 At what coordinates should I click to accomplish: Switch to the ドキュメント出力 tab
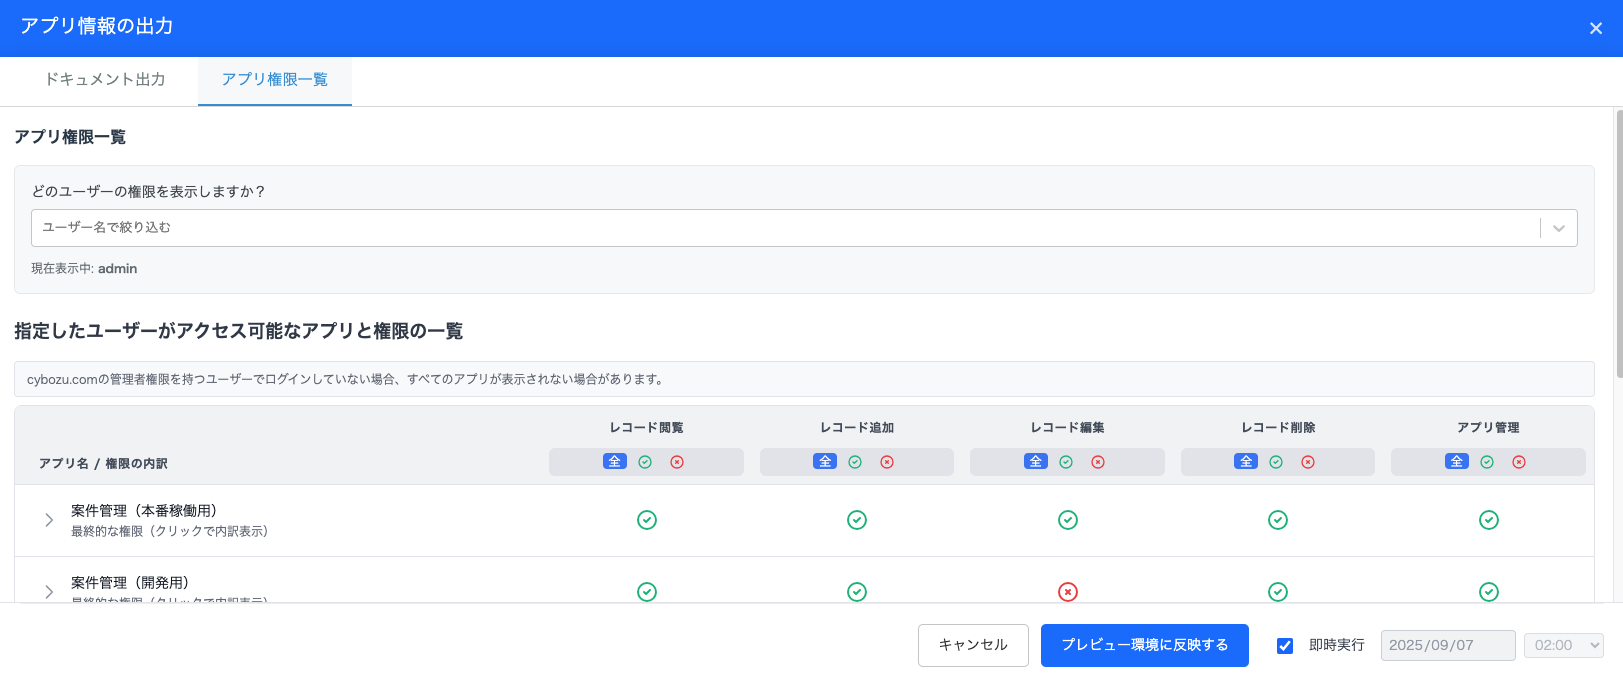click(105, 80)
